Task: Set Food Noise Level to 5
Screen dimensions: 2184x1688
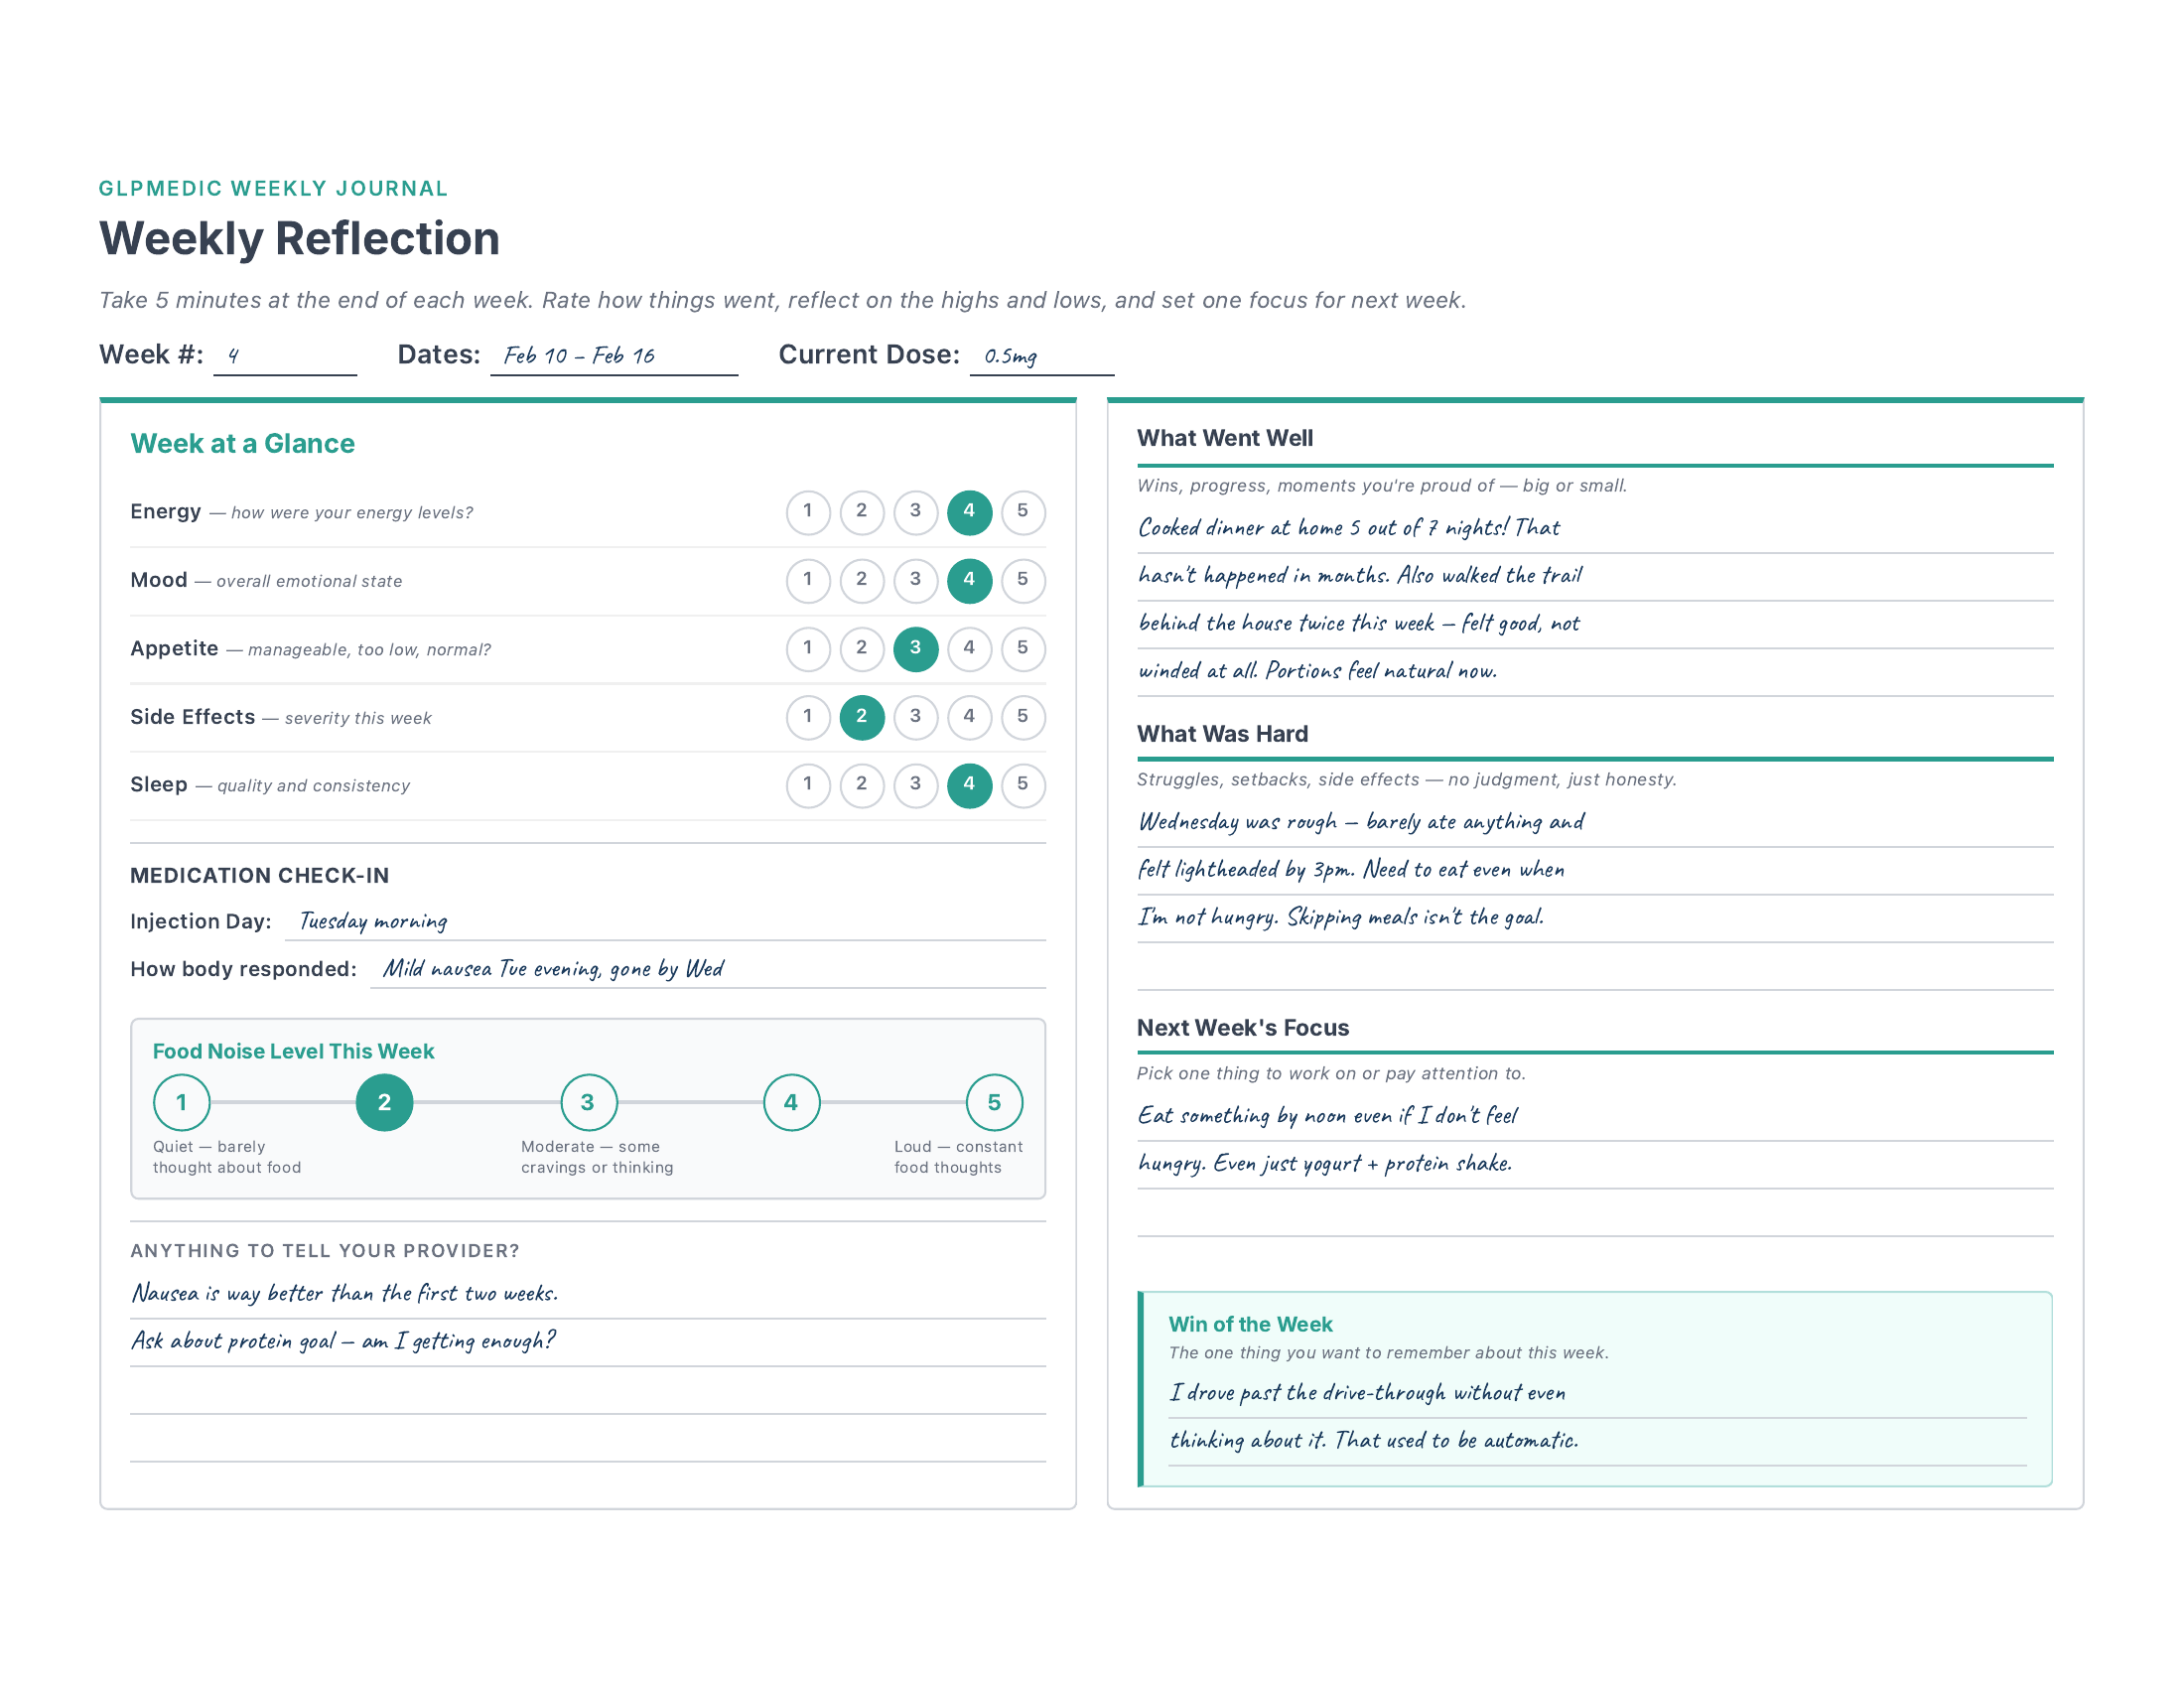Action: point(993,1102)
